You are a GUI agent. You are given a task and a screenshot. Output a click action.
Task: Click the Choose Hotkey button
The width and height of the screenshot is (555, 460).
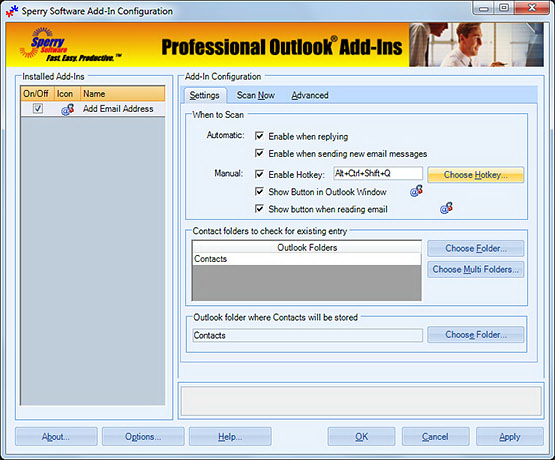(475, 175)
